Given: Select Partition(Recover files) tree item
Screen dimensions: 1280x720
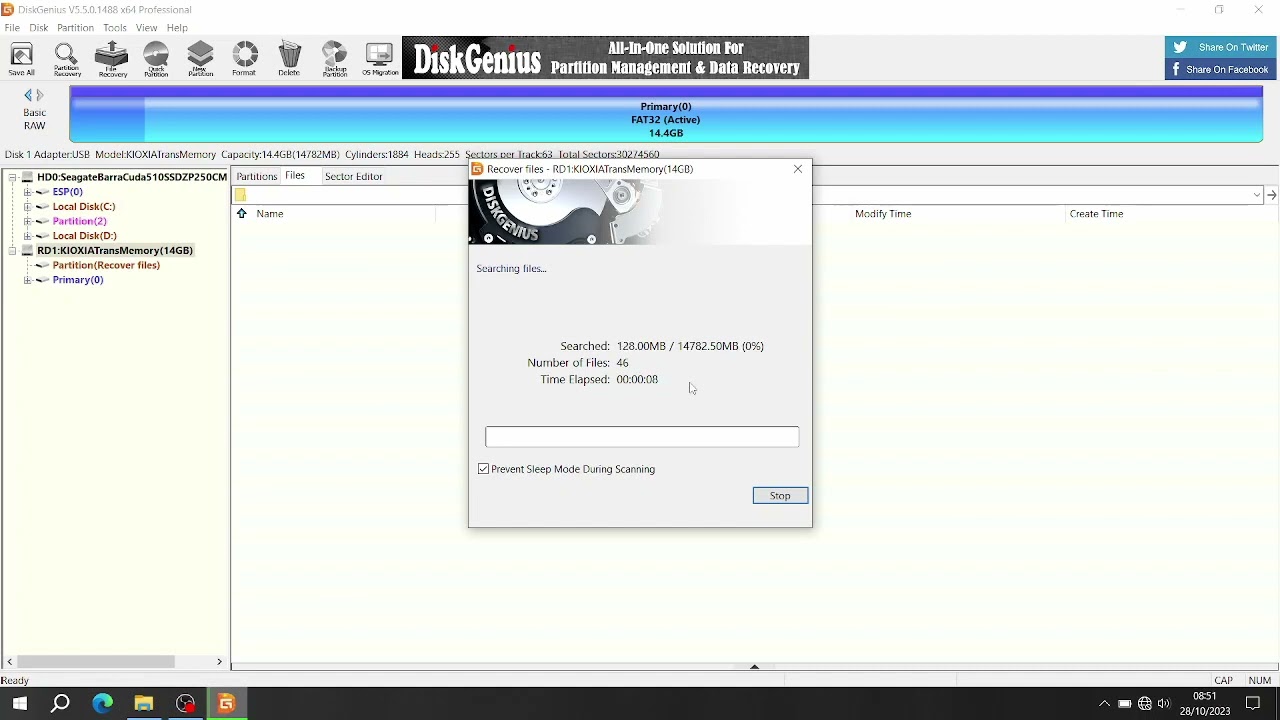Looking at the screenshot, I should (x=106, y=265).
